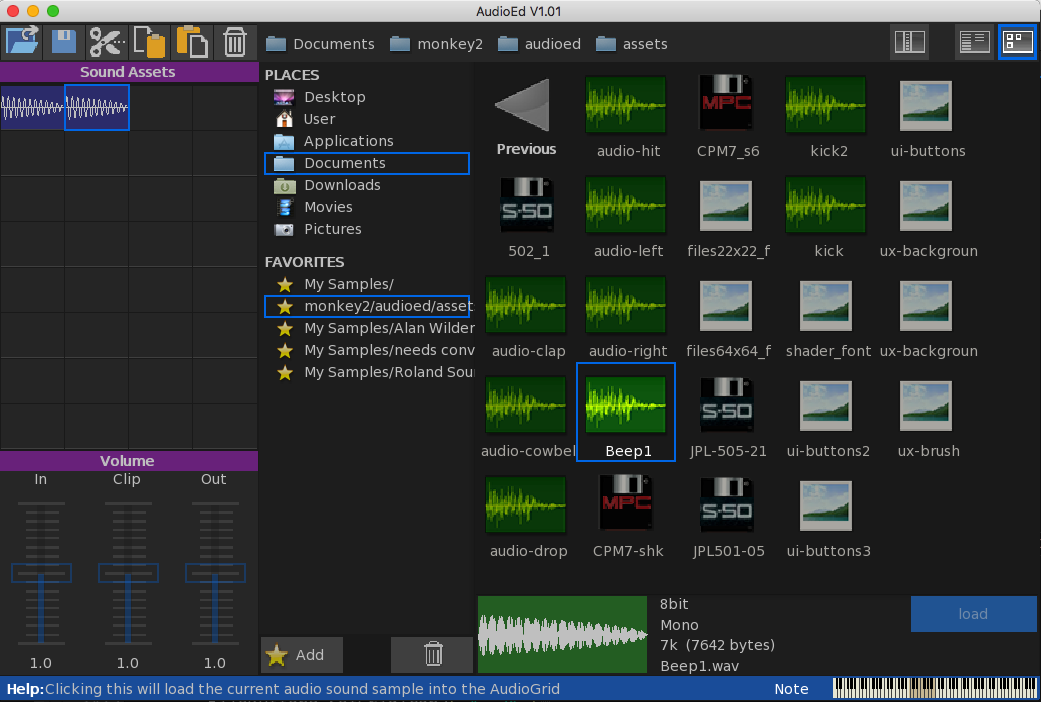
Task: Click the trash icon in top toolbar
Action: coord(234,42)
